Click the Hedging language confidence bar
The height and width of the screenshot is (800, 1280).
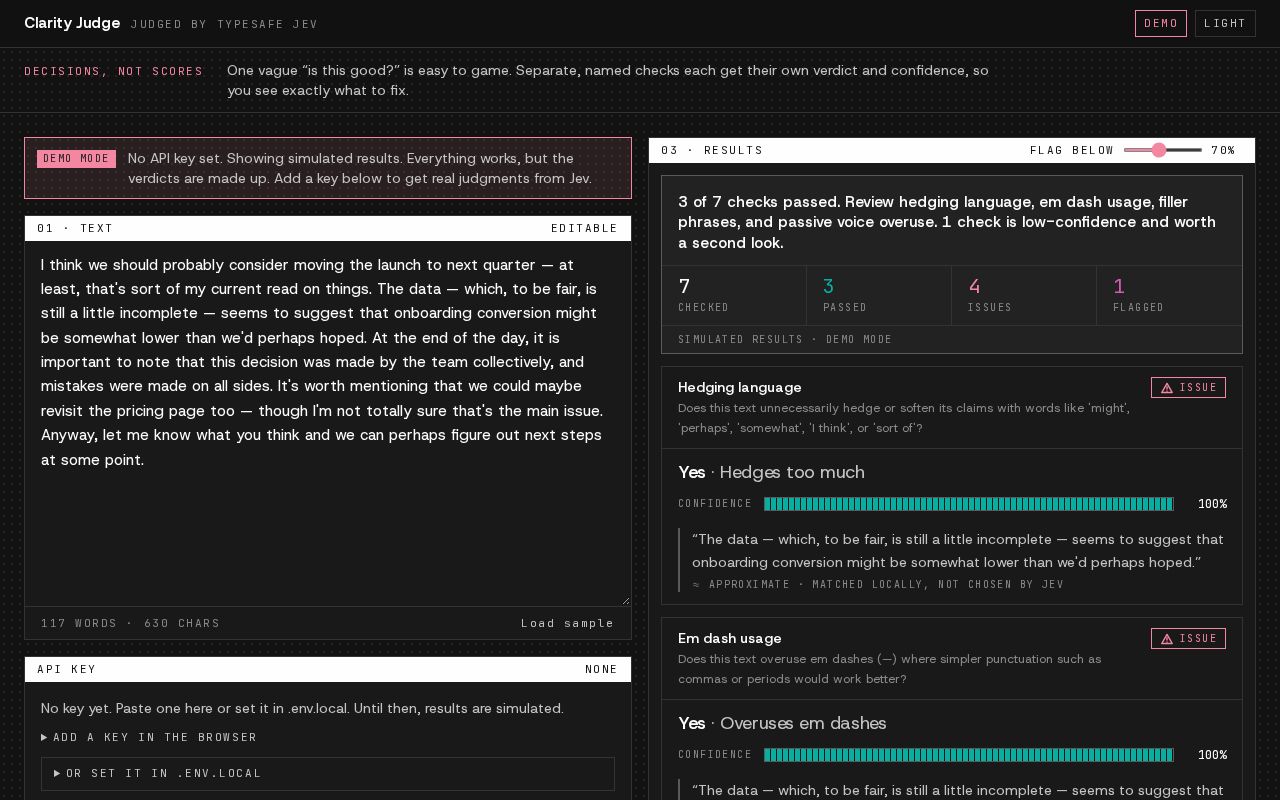coord(969,504)
